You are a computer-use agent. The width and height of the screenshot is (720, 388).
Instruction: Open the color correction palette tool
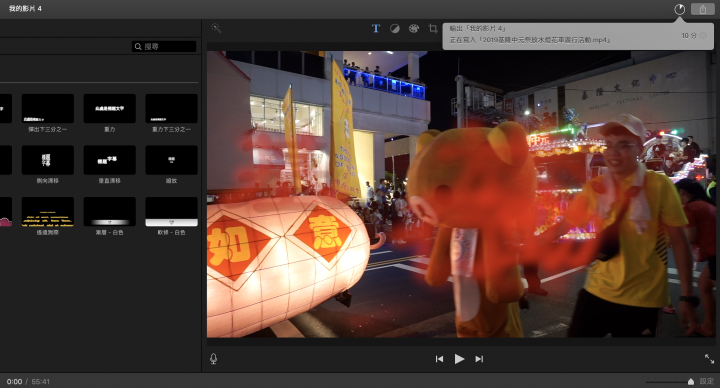(414, 28)
